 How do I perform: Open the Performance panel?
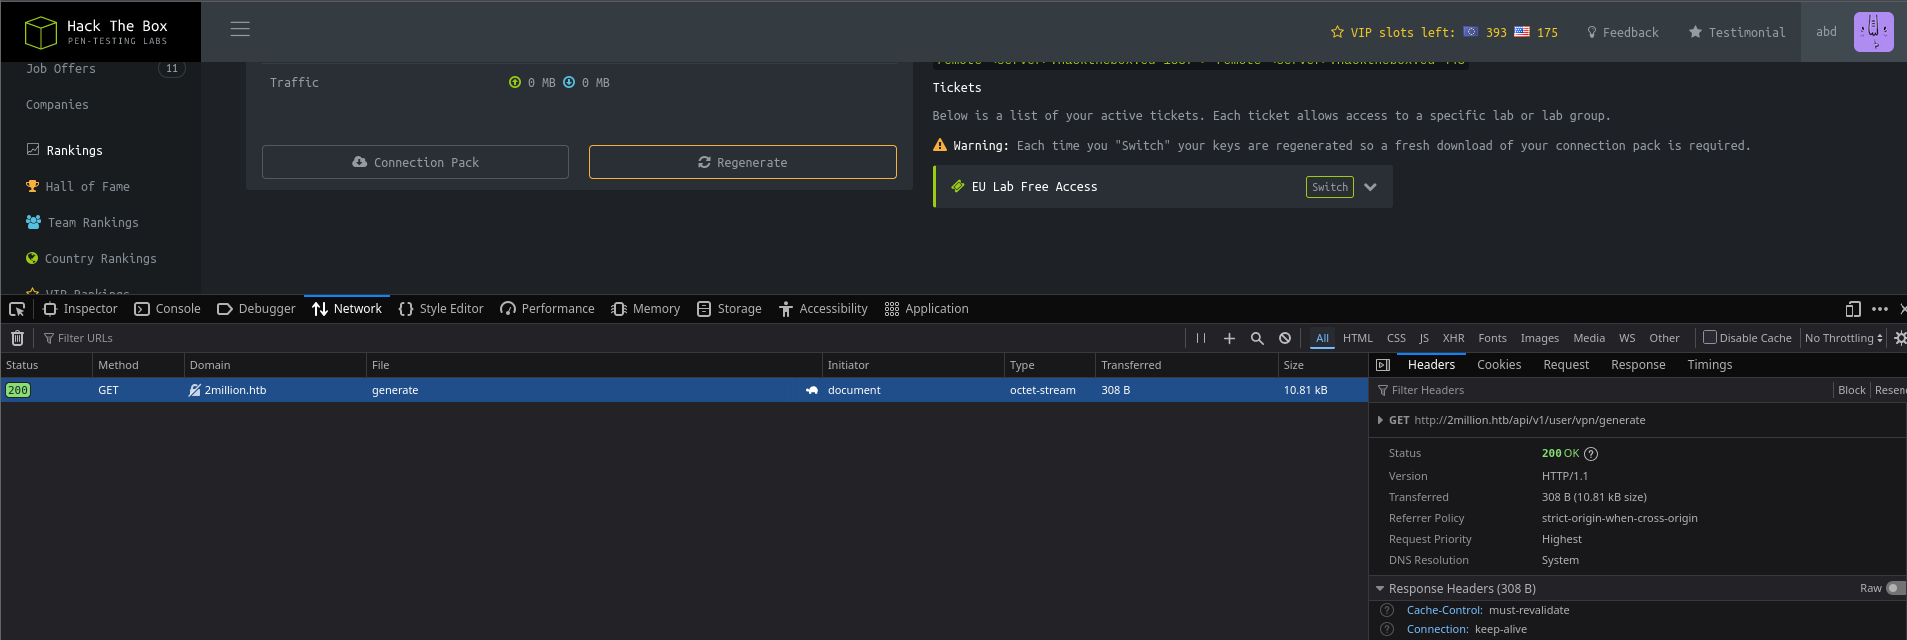547,309
